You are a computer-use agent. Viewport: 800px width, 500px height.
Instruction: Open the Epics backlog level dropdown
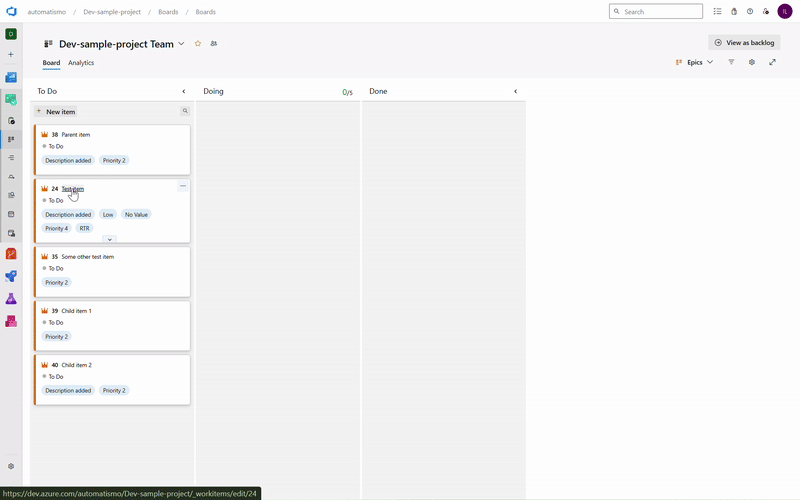pyautogui.click(x=696, y=62)
